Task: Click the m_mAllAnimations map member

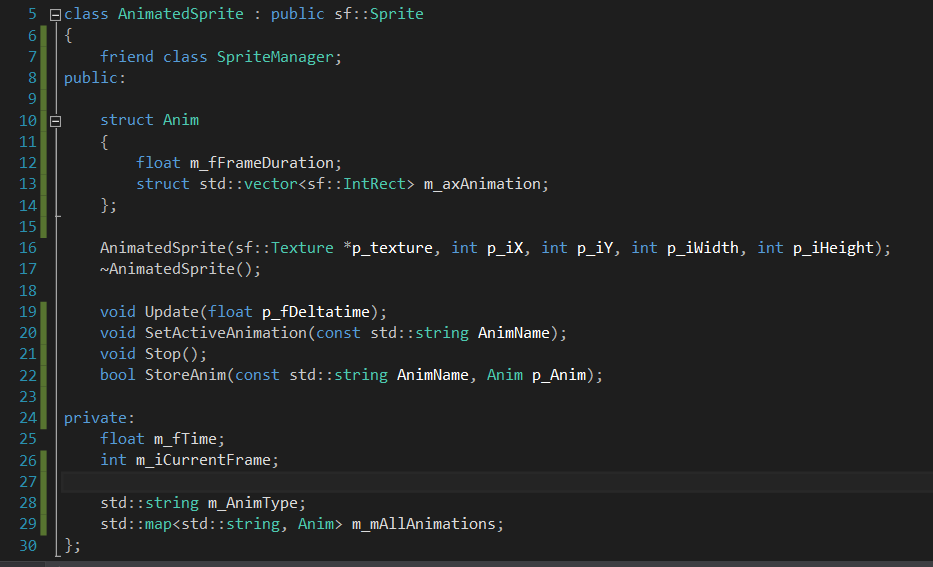Action: (427, 523)
